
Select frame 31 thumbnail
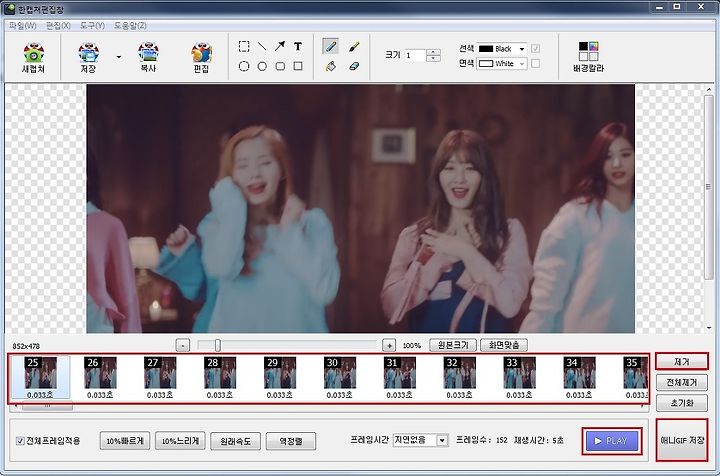tap(399, 377)
